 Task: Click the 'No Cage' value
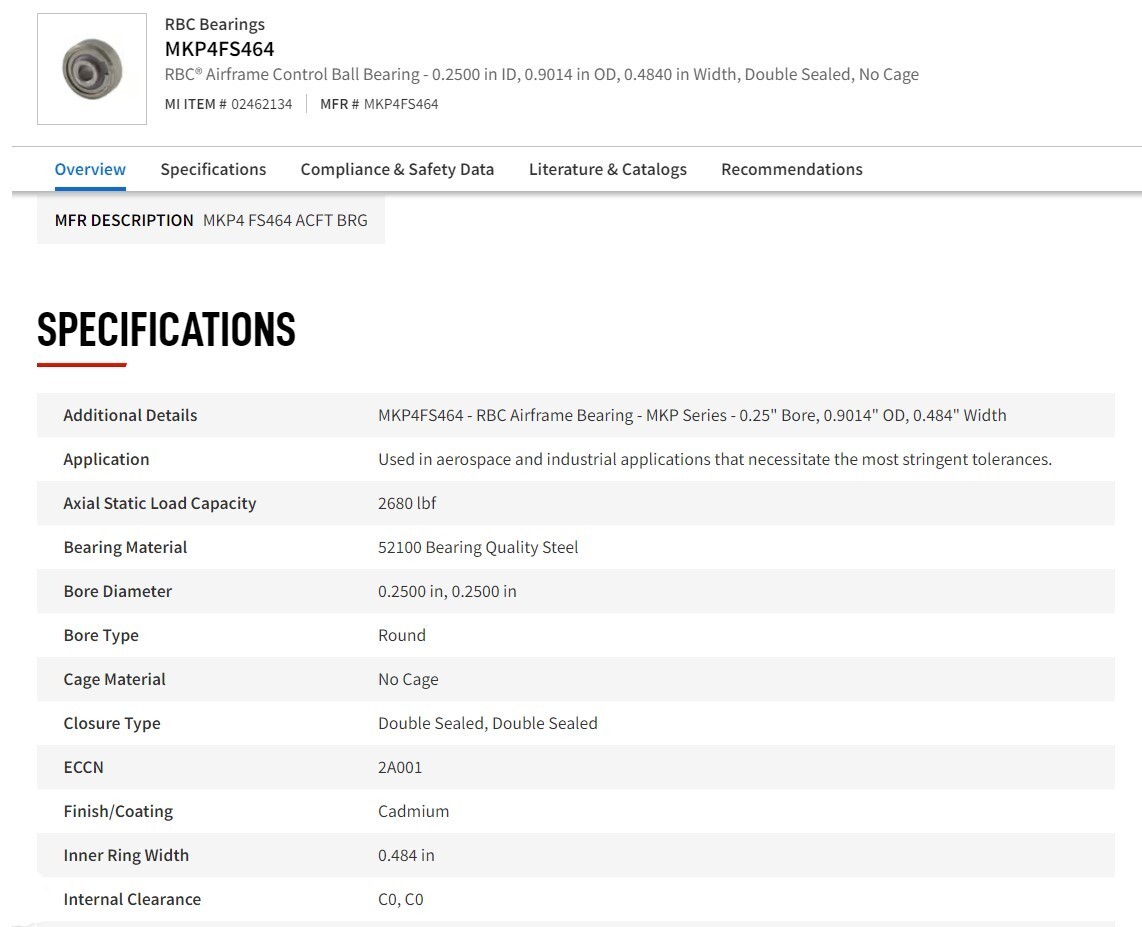tap(408, 679)
